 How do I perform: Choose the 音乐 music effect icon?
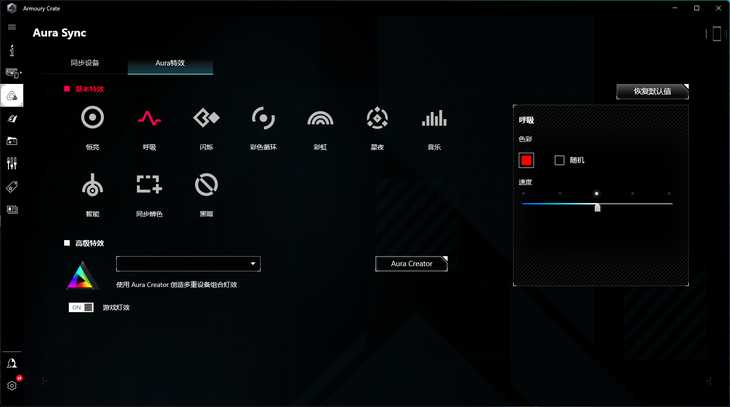[434, 119]
